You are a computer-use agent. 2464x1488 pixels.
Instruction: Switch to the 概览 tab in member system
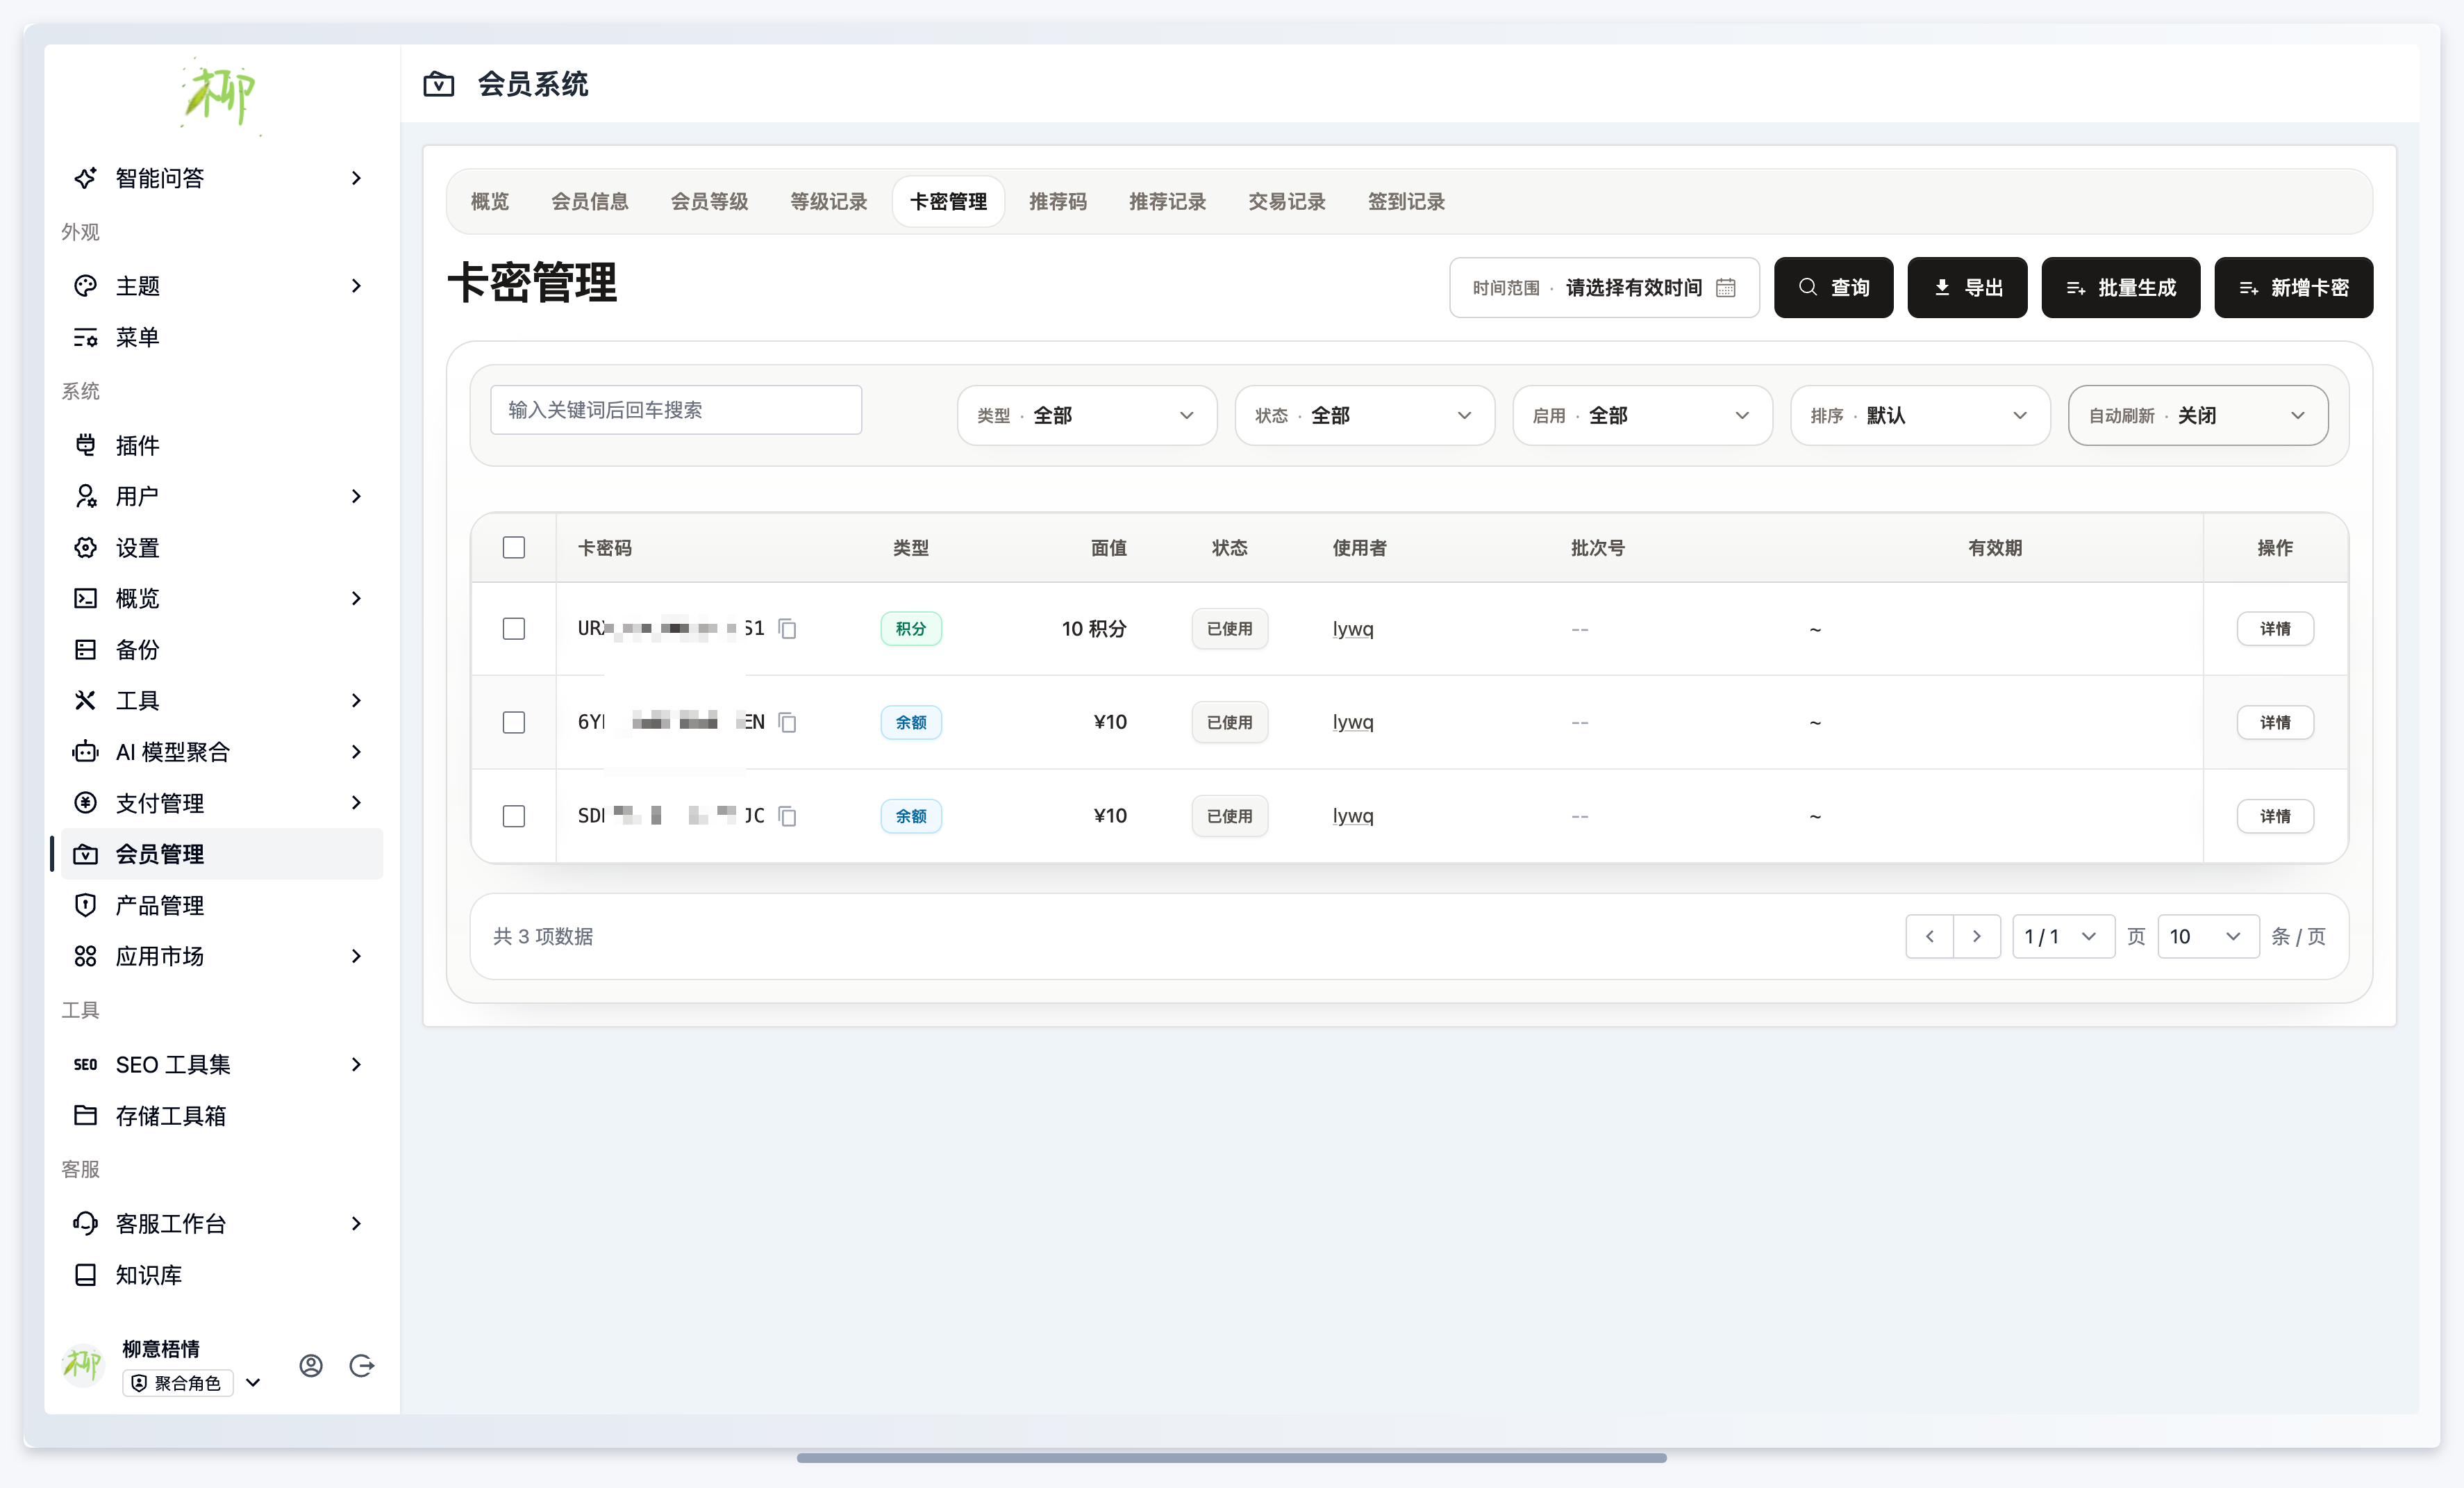tap(490, 201)
